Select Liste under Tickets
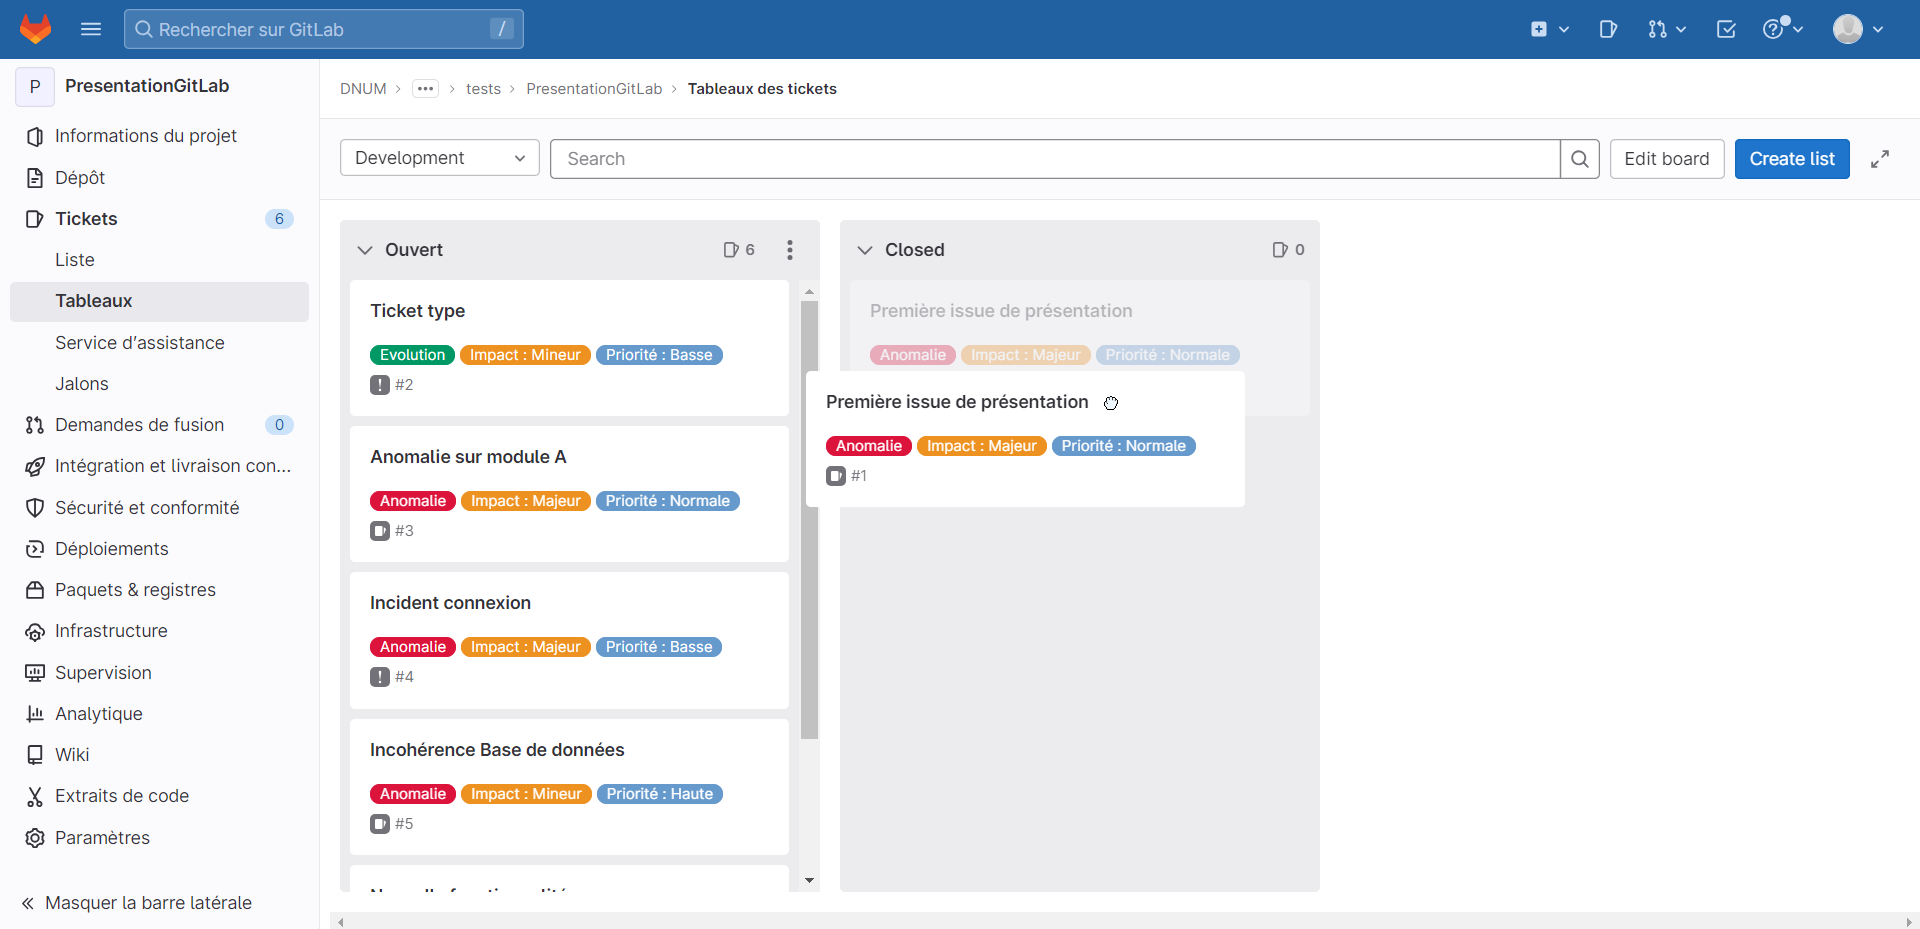 [75, 260]
